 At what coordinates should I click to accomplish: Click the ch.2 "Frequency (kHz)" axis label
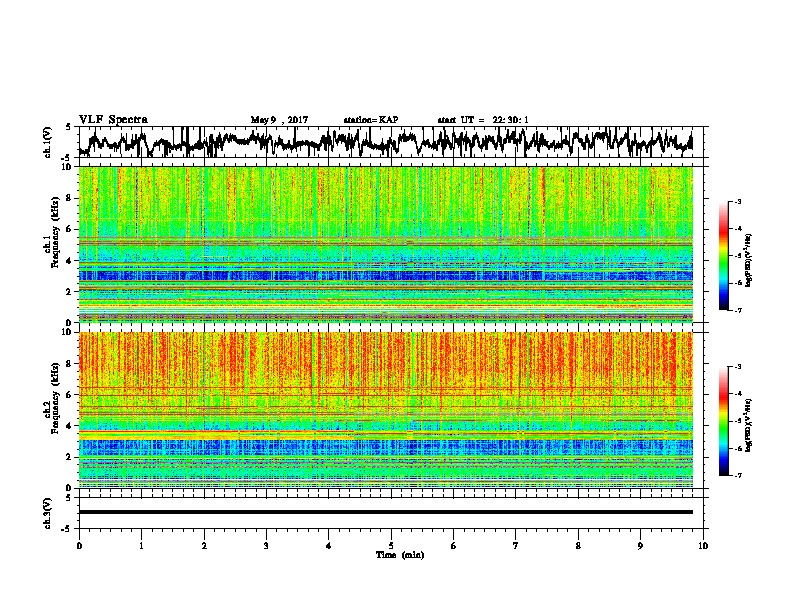[x=55, y=398]
